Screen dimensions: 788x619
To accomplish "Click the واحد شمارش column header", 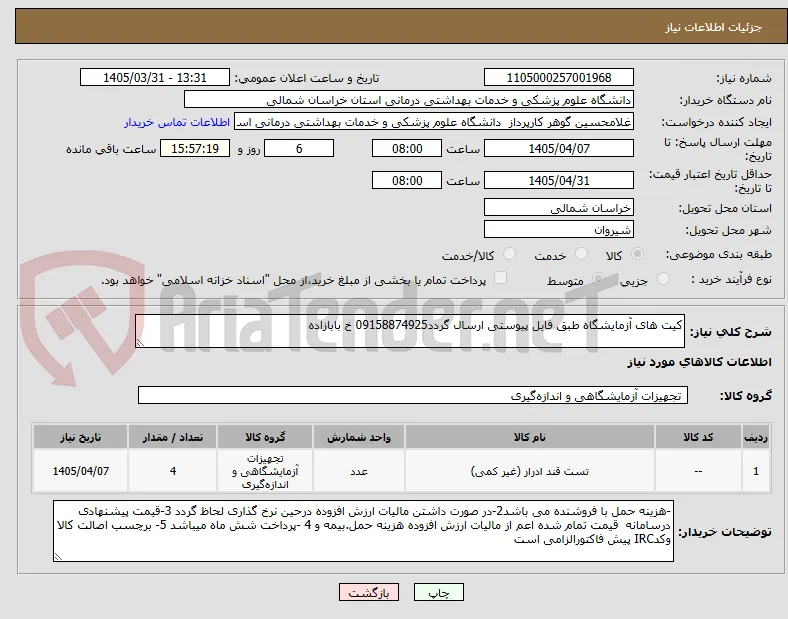I will (359, 437).
